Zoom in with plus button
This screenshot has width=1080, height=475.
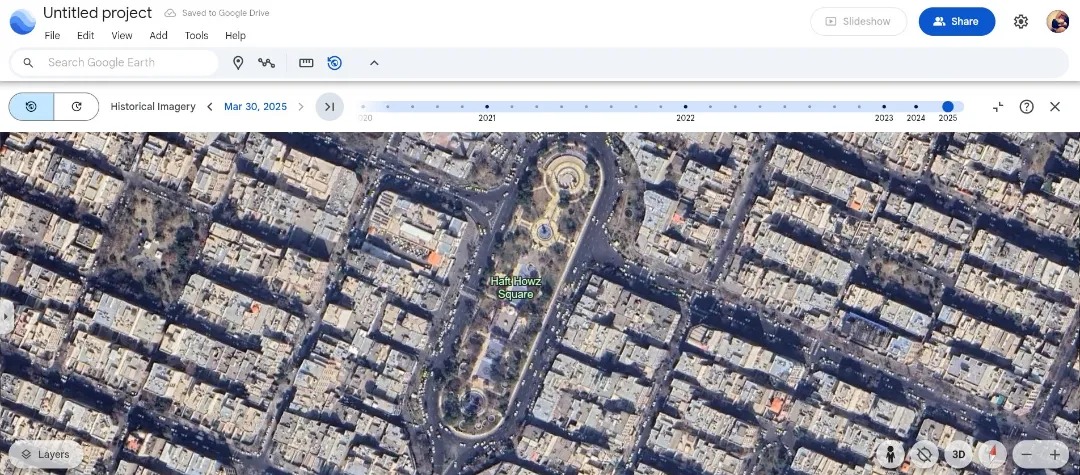(x=1055, y=454)
